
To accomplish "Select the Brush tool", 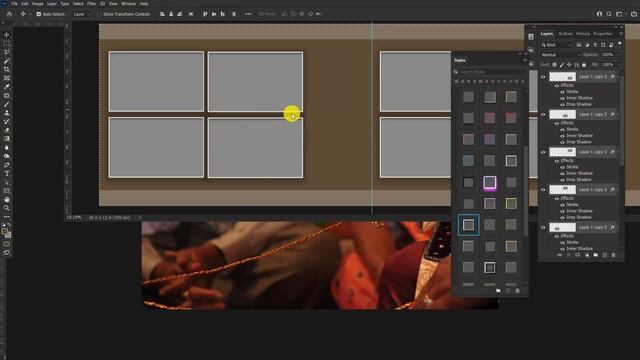I will click(7, 104).
